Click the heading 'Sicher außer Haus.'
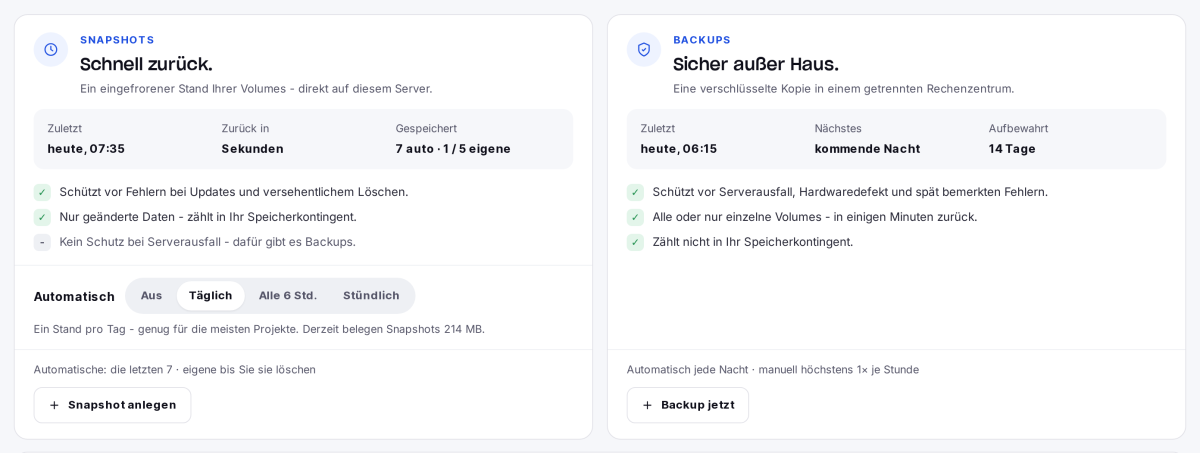This screenshot has height=453, width=1200. coord(756,64)
